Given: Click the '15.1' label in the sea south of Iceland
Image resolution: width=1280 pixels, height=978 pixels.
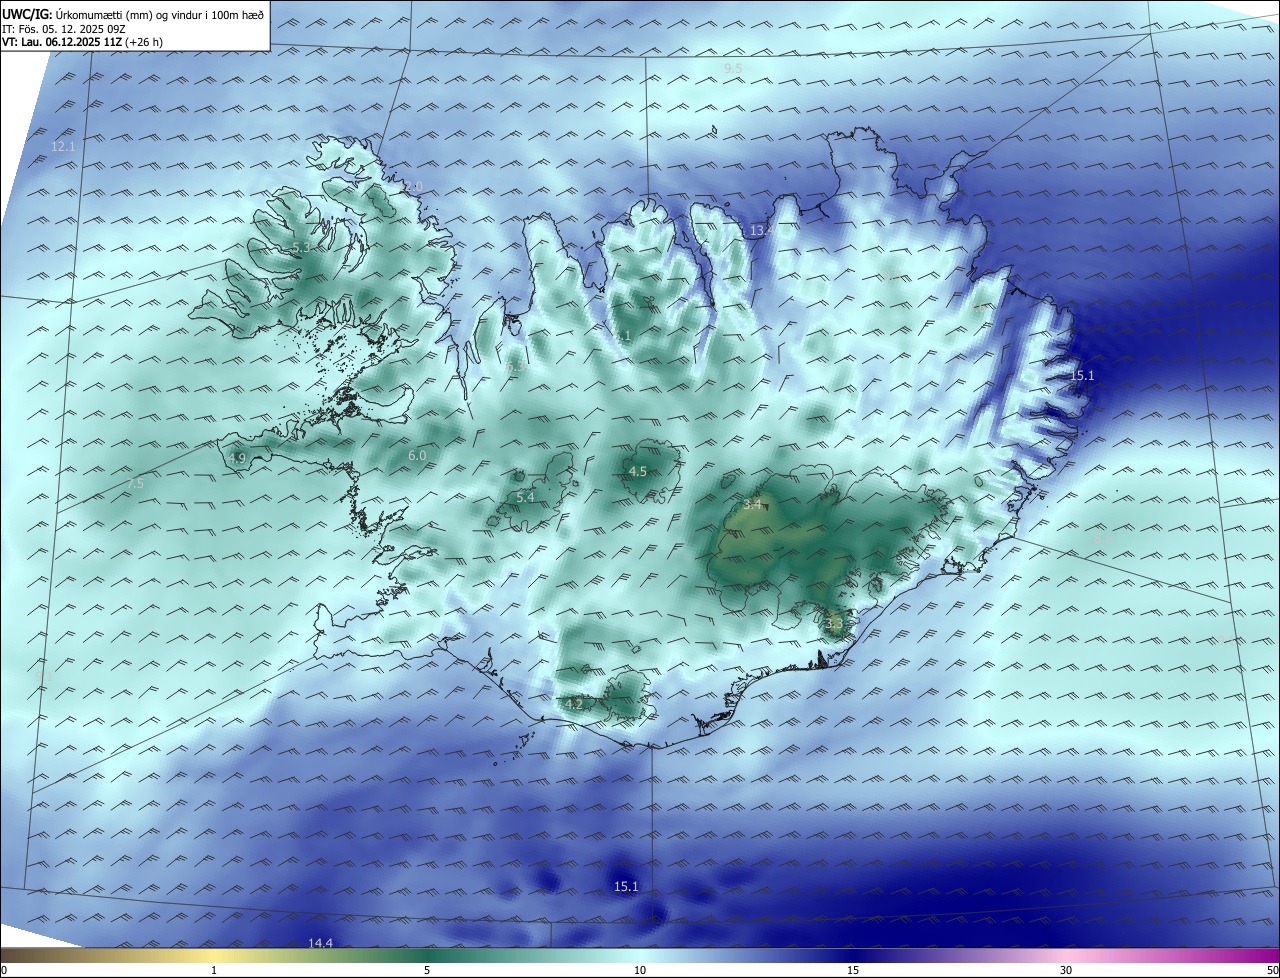Looking at the screenshot, I should [626, 886].
